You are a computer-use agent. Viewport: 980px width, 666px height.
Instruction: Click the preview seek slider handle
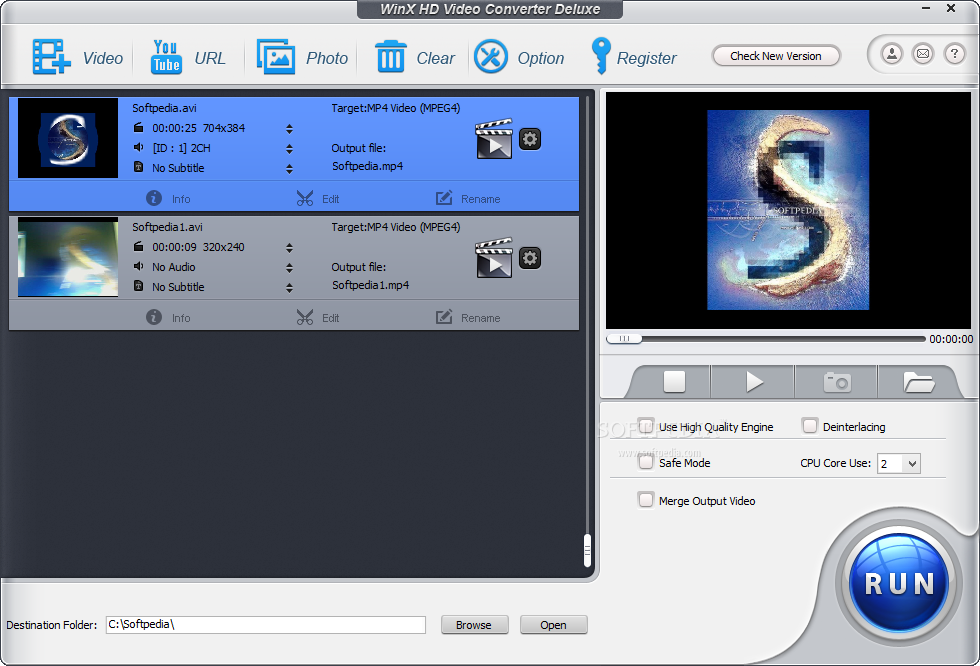[x=624, y=339]
